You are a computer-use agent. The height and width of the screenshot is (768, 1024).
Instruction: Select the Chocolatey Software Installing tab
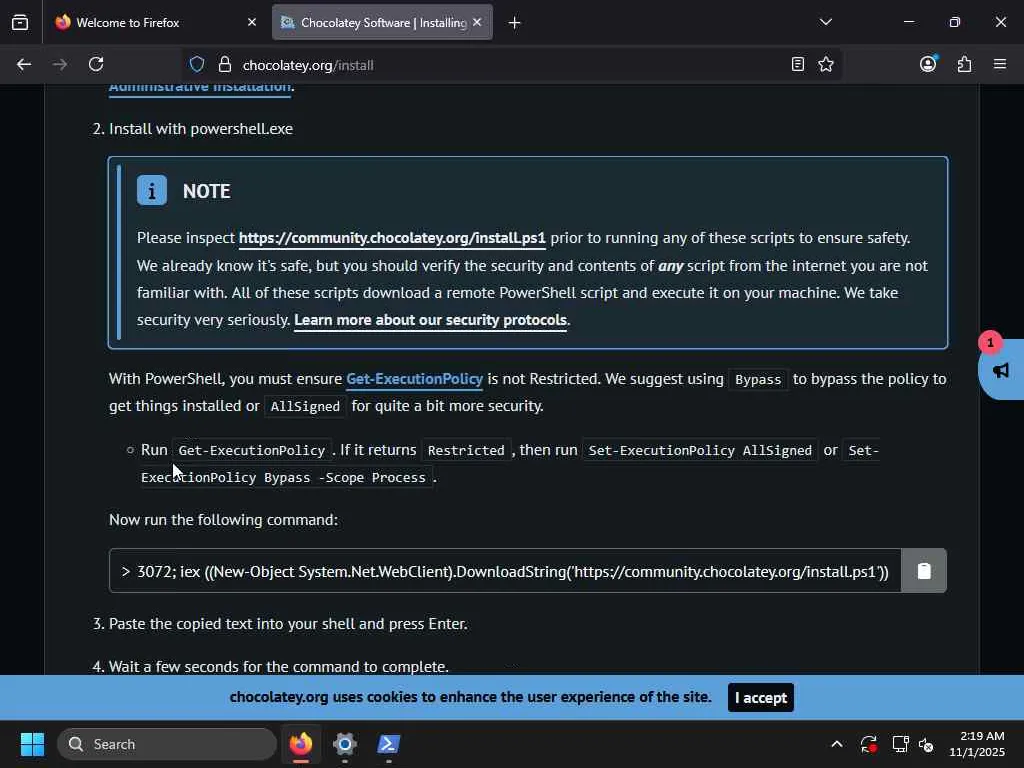click(x=382, y=23)
